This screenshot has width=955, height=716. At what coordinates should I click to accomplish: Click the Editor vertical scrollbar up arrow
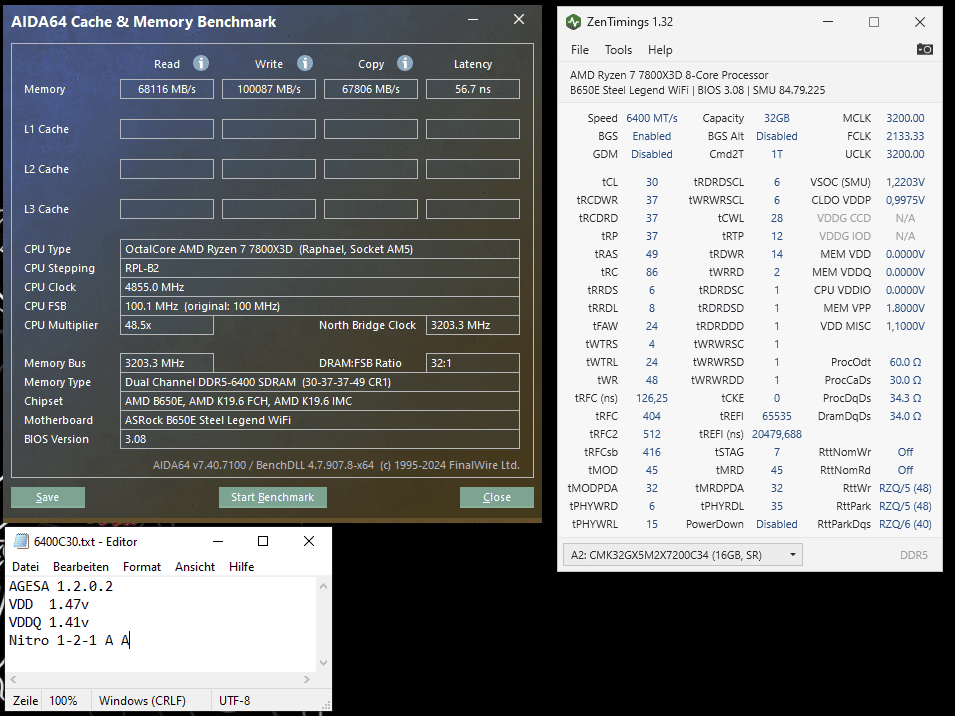click(x=323, y=586)
